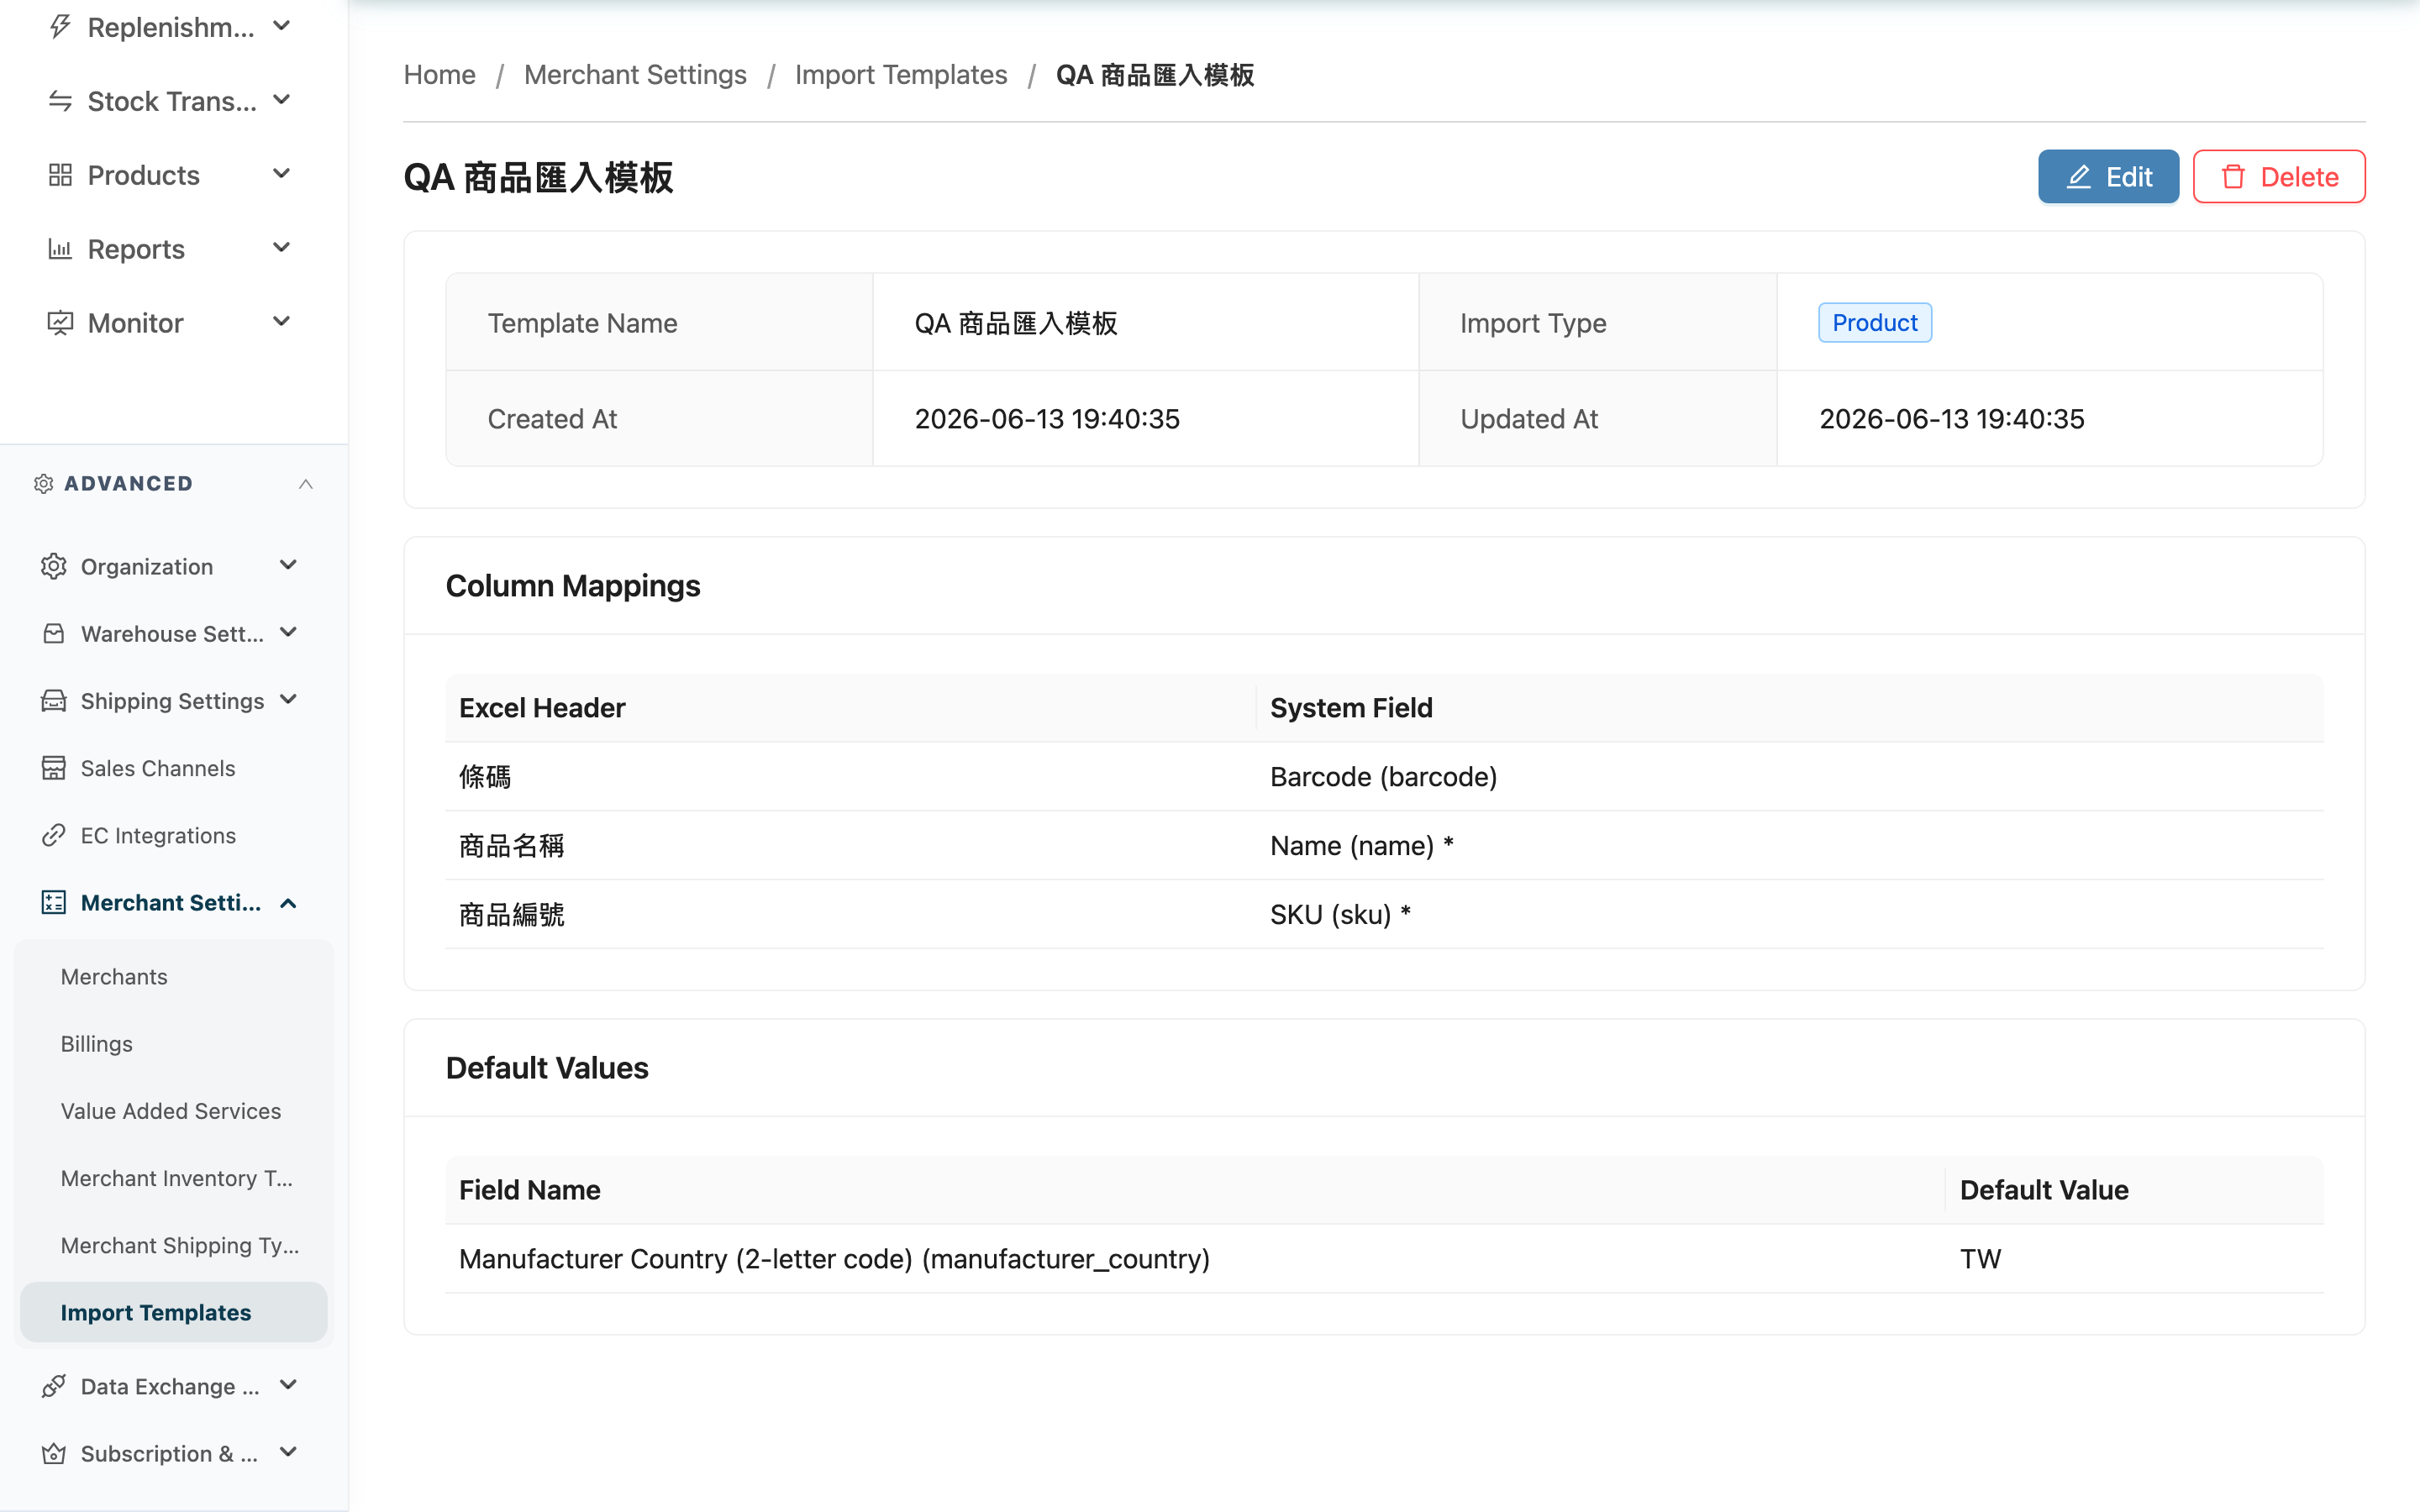Open EC Integrations menu item
The height and width of the screenshot is (1512, 2420).
coord(158,835)
